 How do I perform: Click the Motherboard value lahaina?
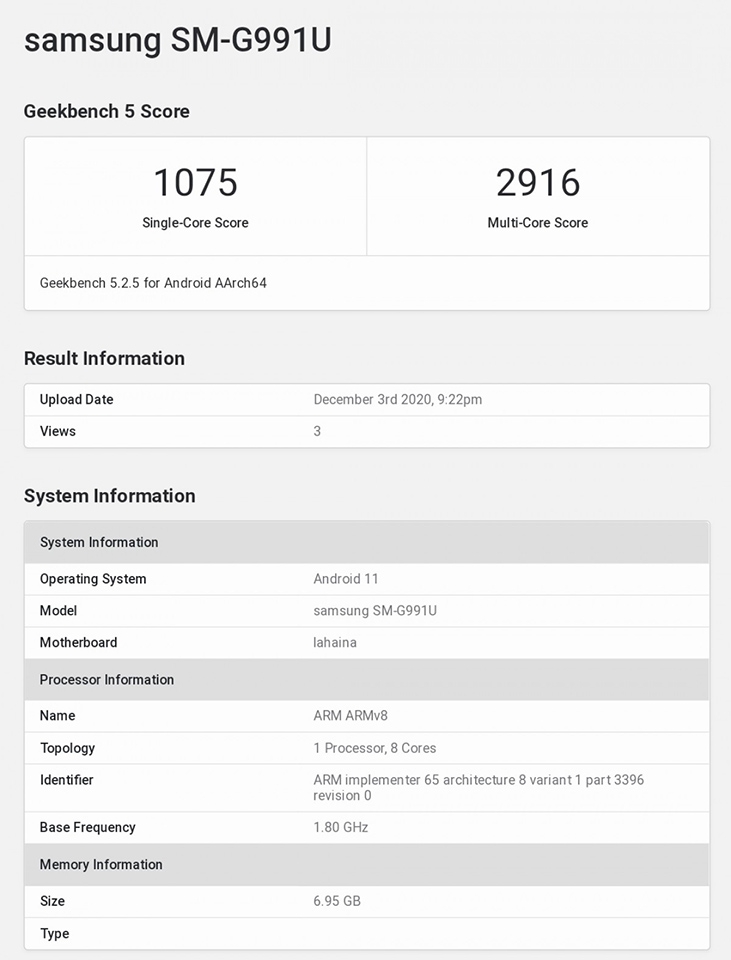coord(335,643)
